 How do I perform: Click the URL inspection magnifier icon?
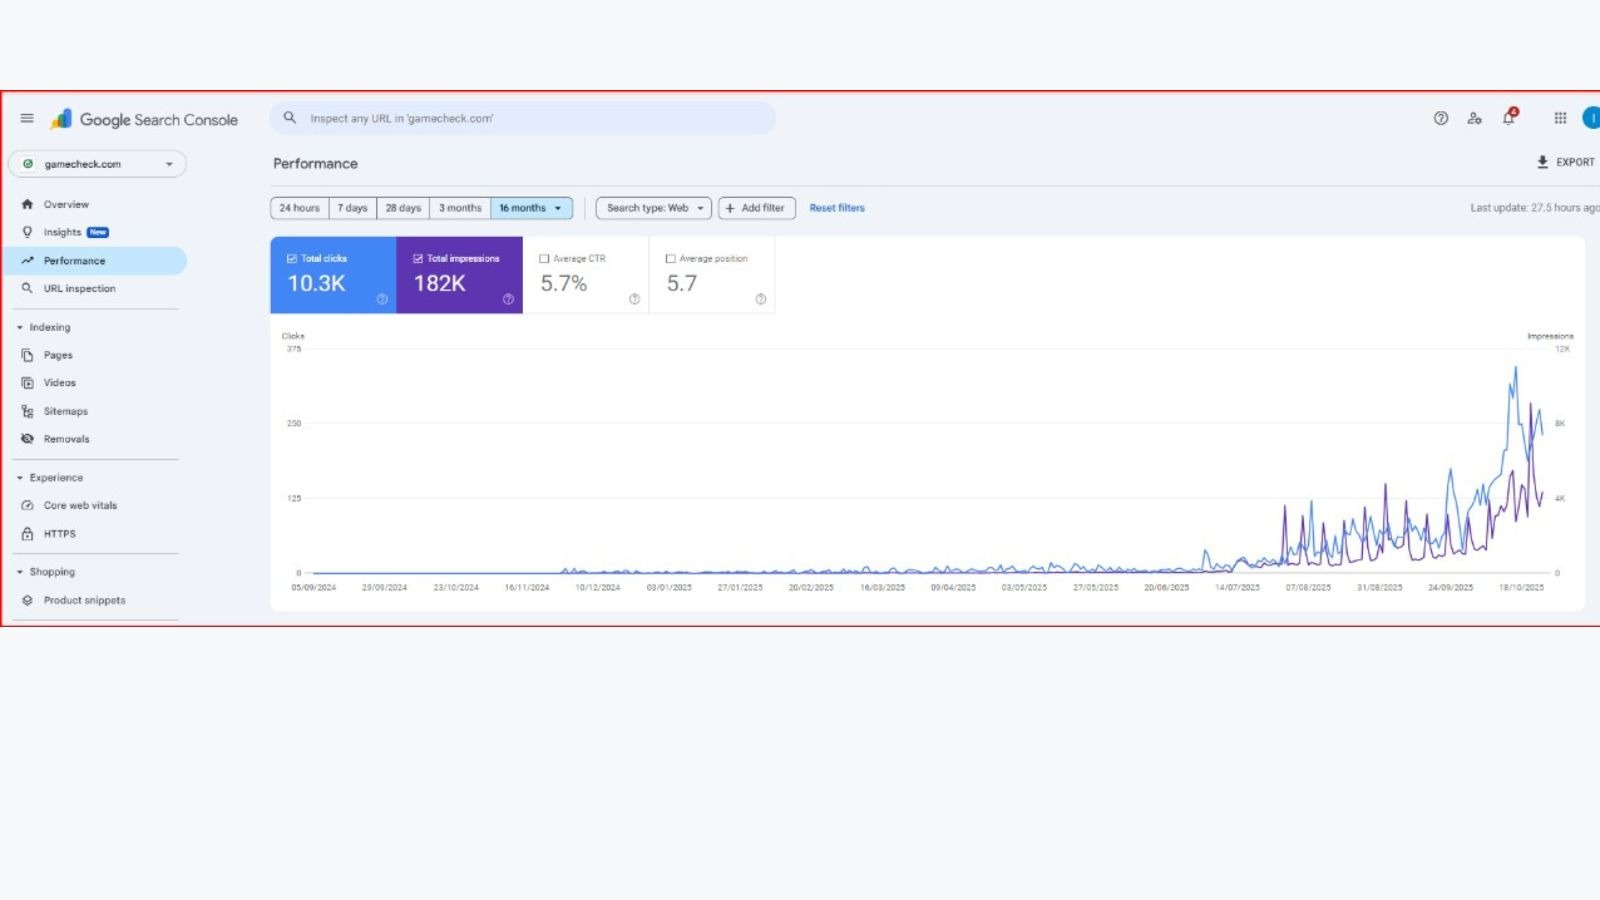point(27,288)
